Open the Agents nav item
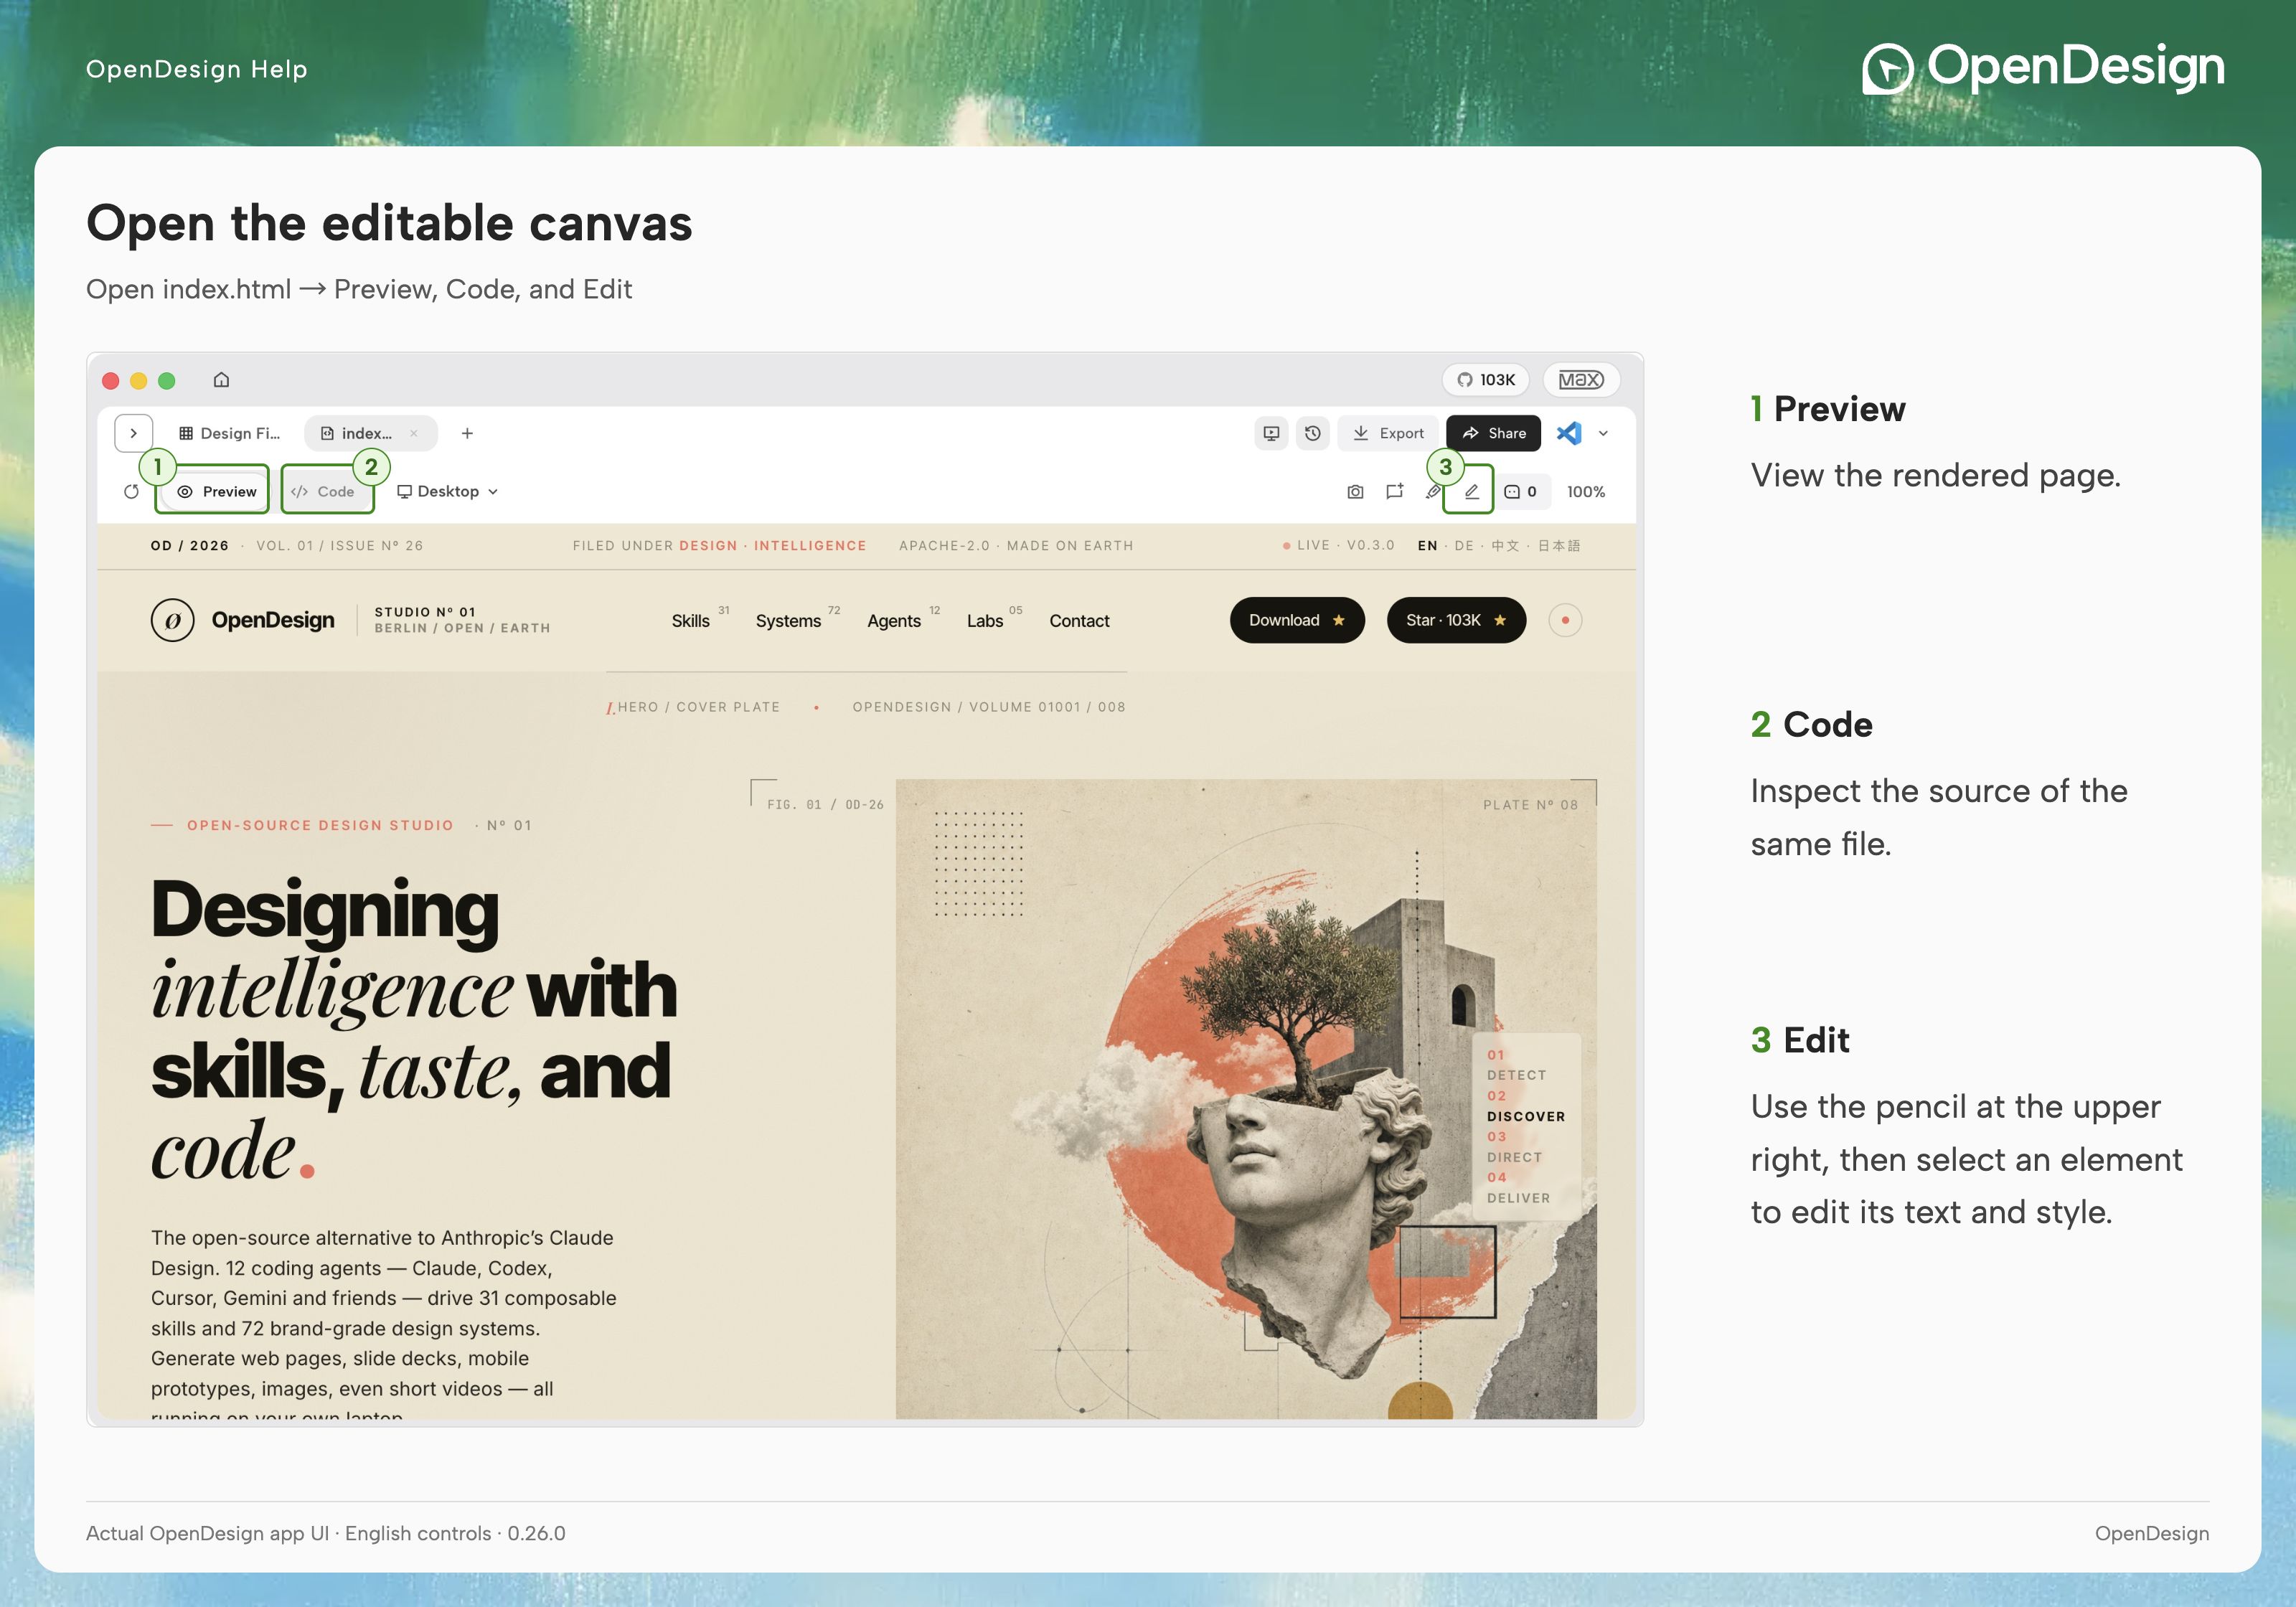This screenshot has width=2296, height=1607. (x=894, y=621)
